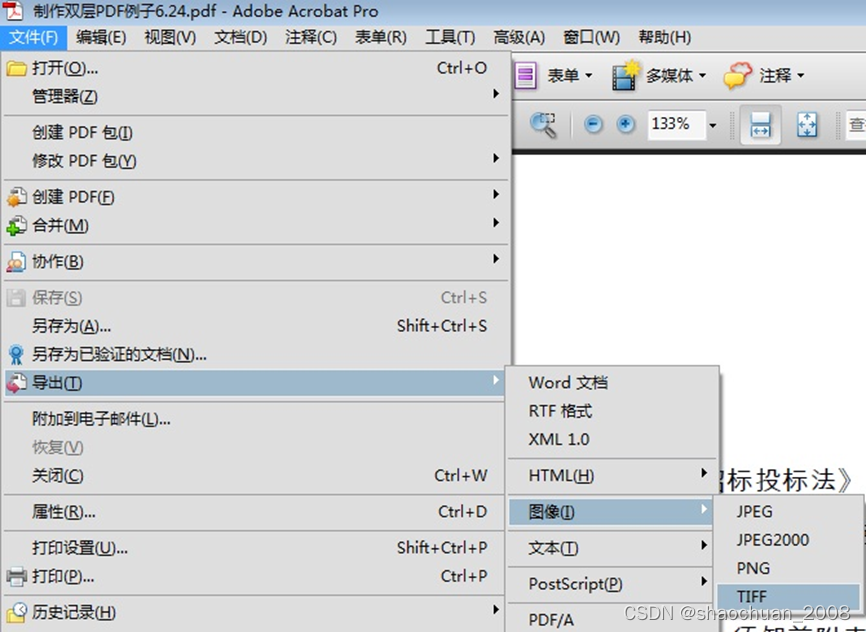
Task: Expand the HTML(H) export submenu arrow
Action: click(704, 473)
